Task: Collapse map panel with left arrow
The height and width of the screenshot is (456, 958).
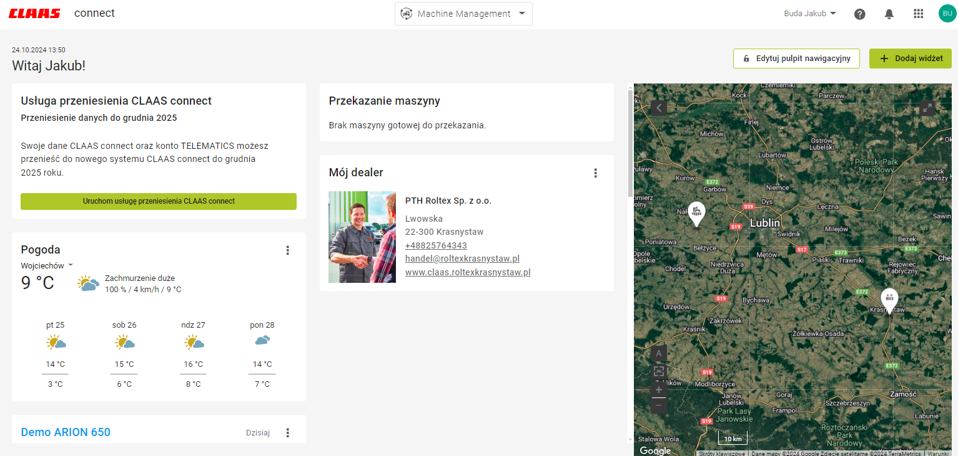Action: 658,107
